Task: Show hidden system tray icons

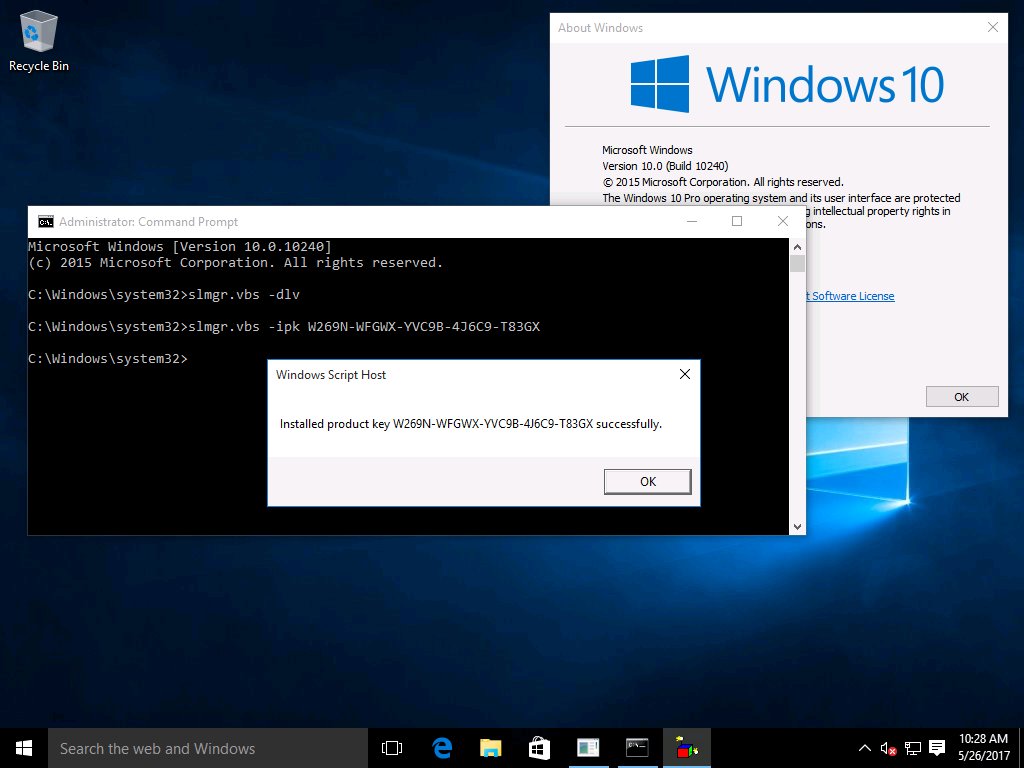Action: click(864, 748)
